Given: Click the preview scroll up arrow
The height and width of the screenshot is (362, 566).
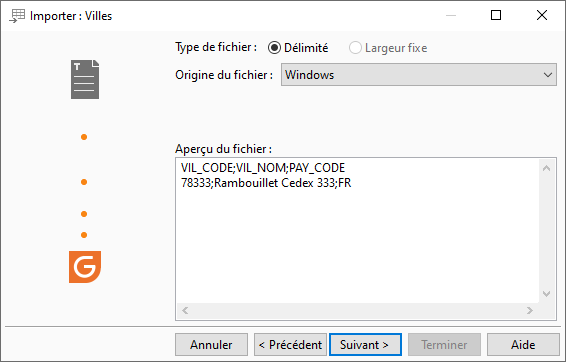Looking at the screenshot, I should coord(547,168).
